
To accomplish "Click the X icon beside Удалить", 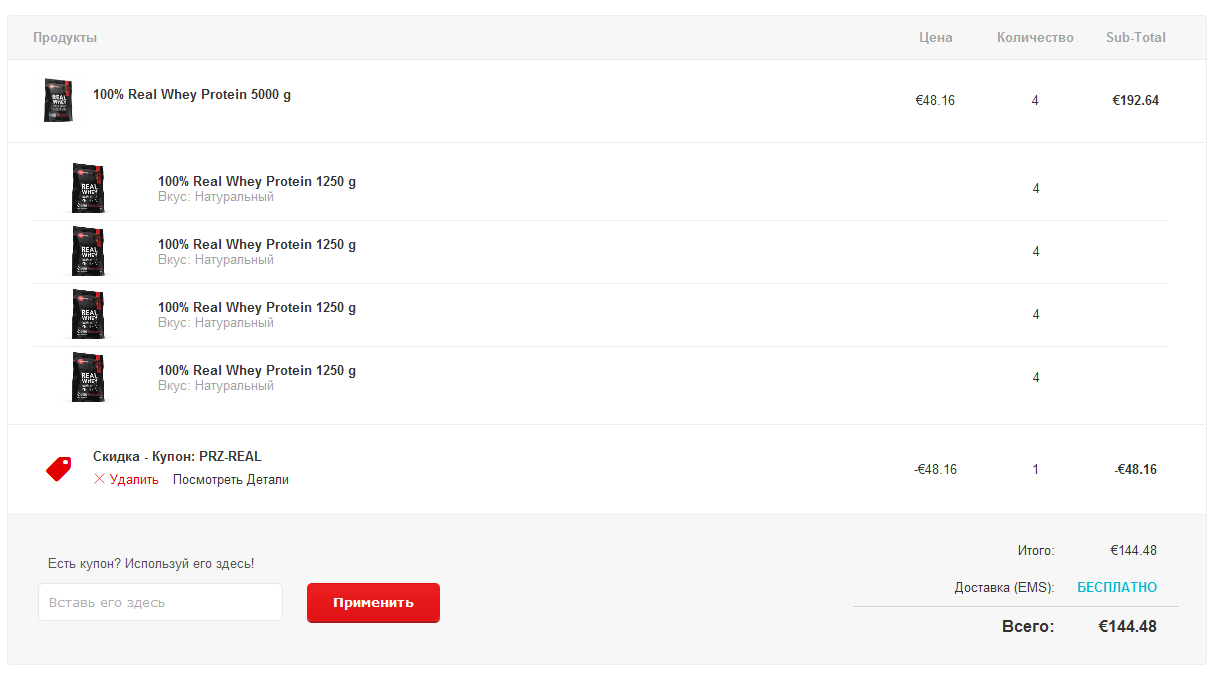I will [x=99, y=479].
